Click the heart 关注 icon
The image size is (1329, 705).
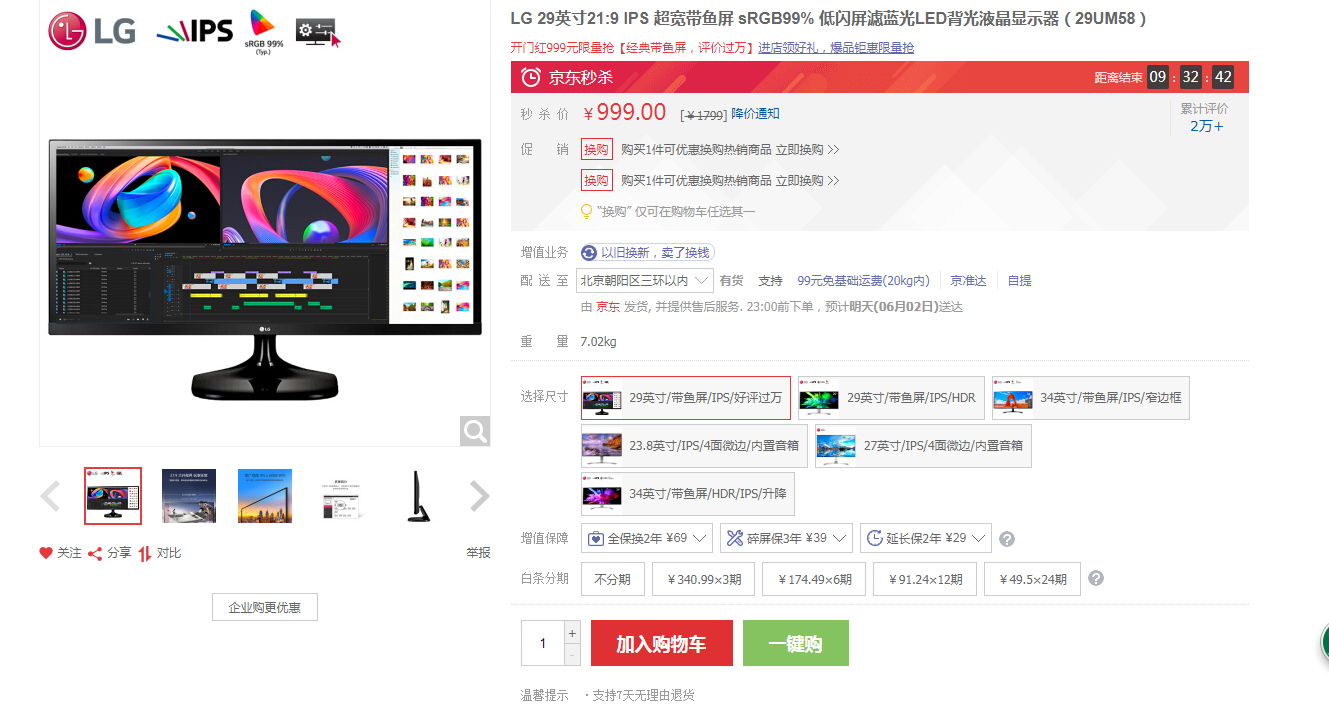(x=46, y=553)
